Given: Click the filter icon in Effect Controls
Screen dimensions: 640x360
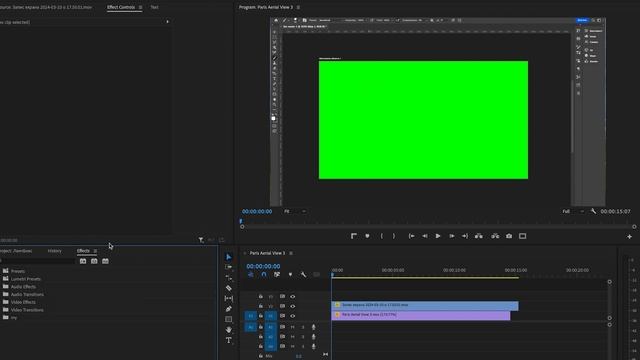Looking at the screenshot, I should coord(201,240).
